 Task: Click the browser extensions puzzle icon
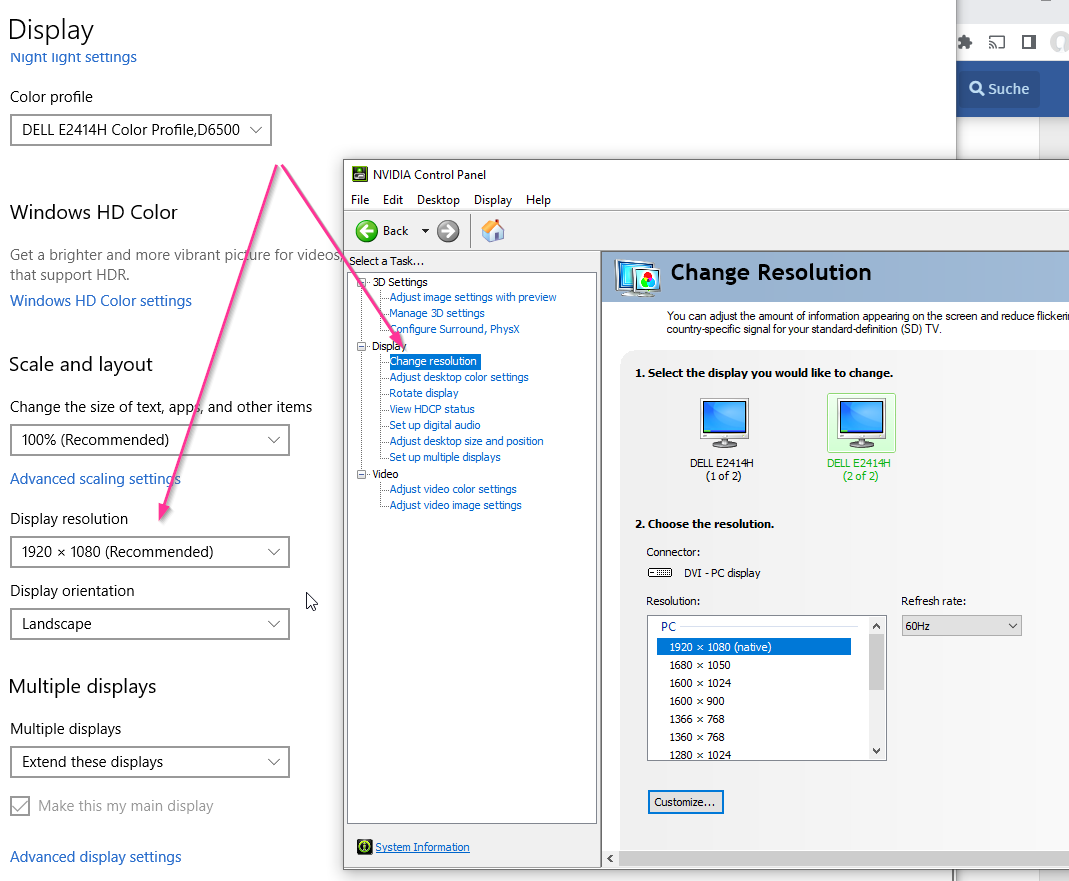point(965,42)
